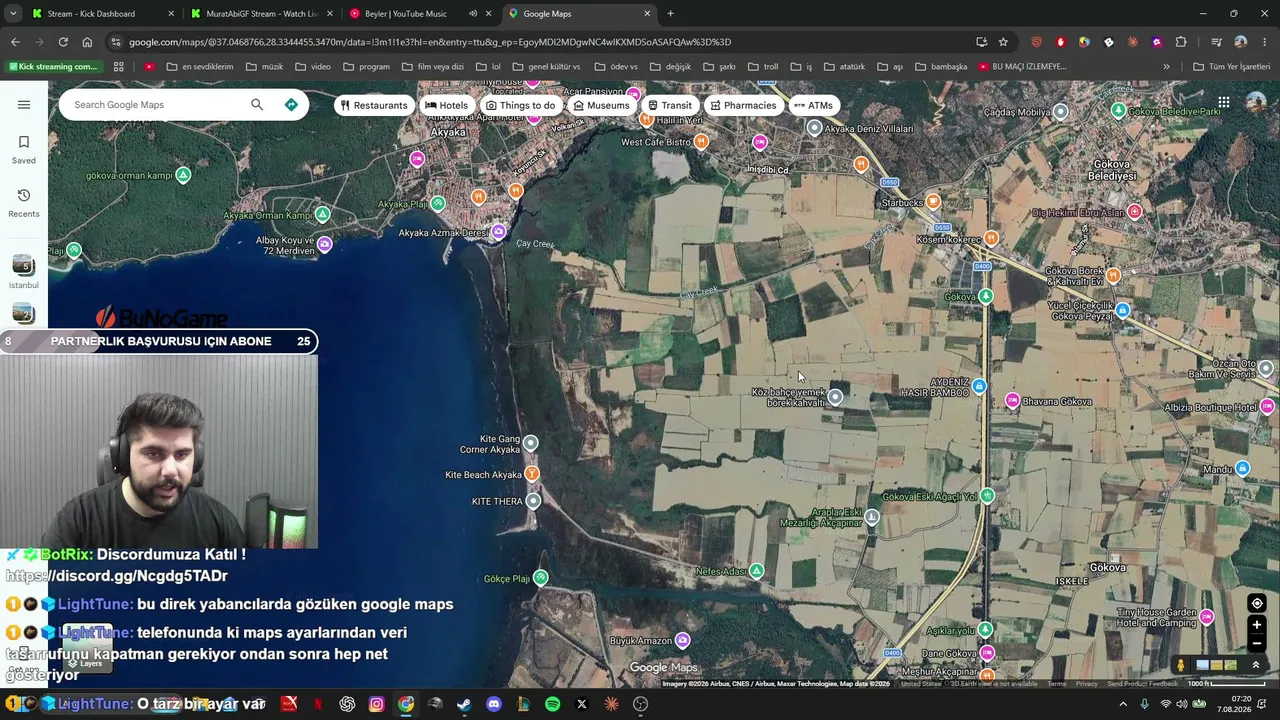Select the Street View pegman
The height and width of the screenshot is (720, 1280).
pyautogui.click(x=1181, y=665)
